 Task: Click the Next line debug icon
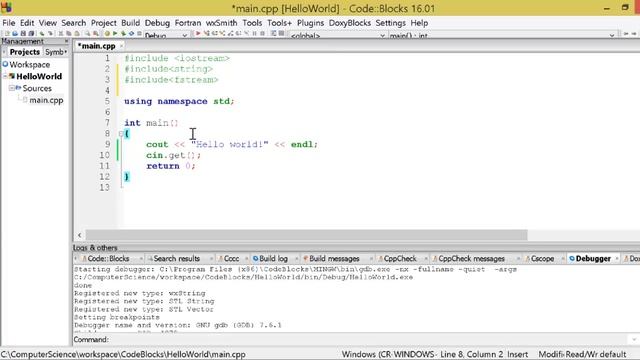[x=214, y=33]
